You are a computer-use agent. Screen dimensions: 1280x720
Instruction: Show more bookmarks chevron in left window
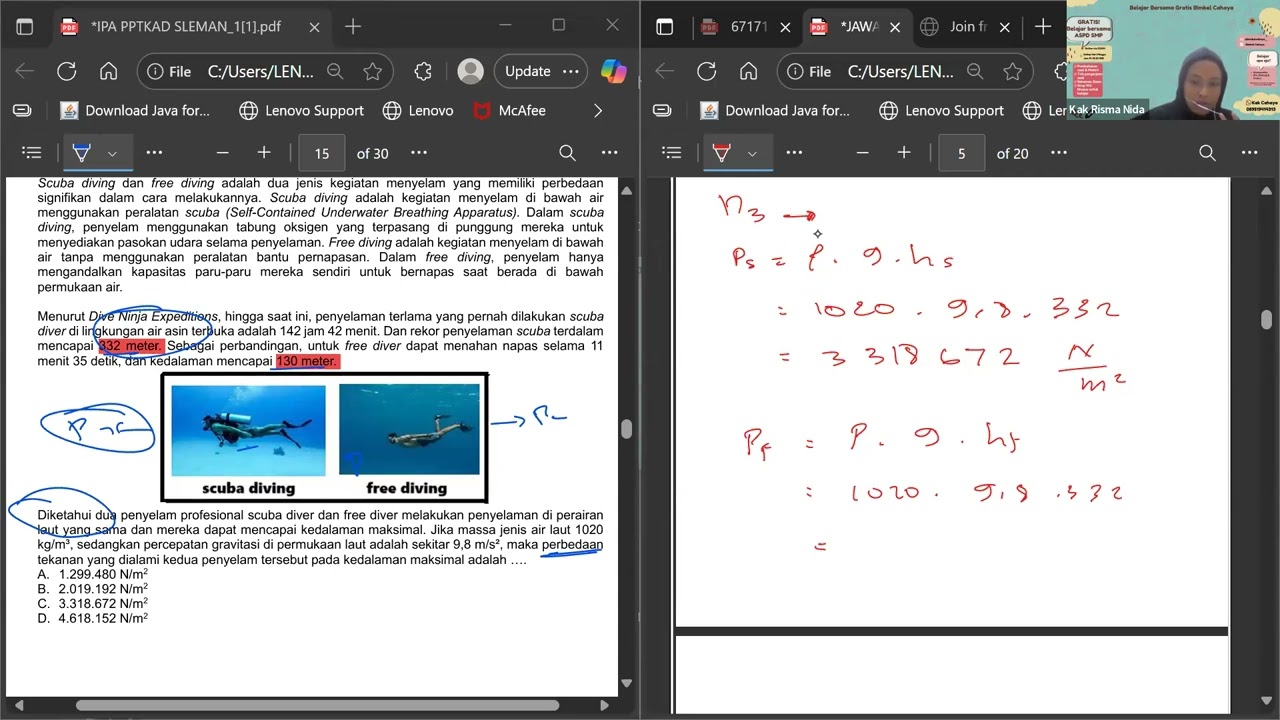click(598, 111)
